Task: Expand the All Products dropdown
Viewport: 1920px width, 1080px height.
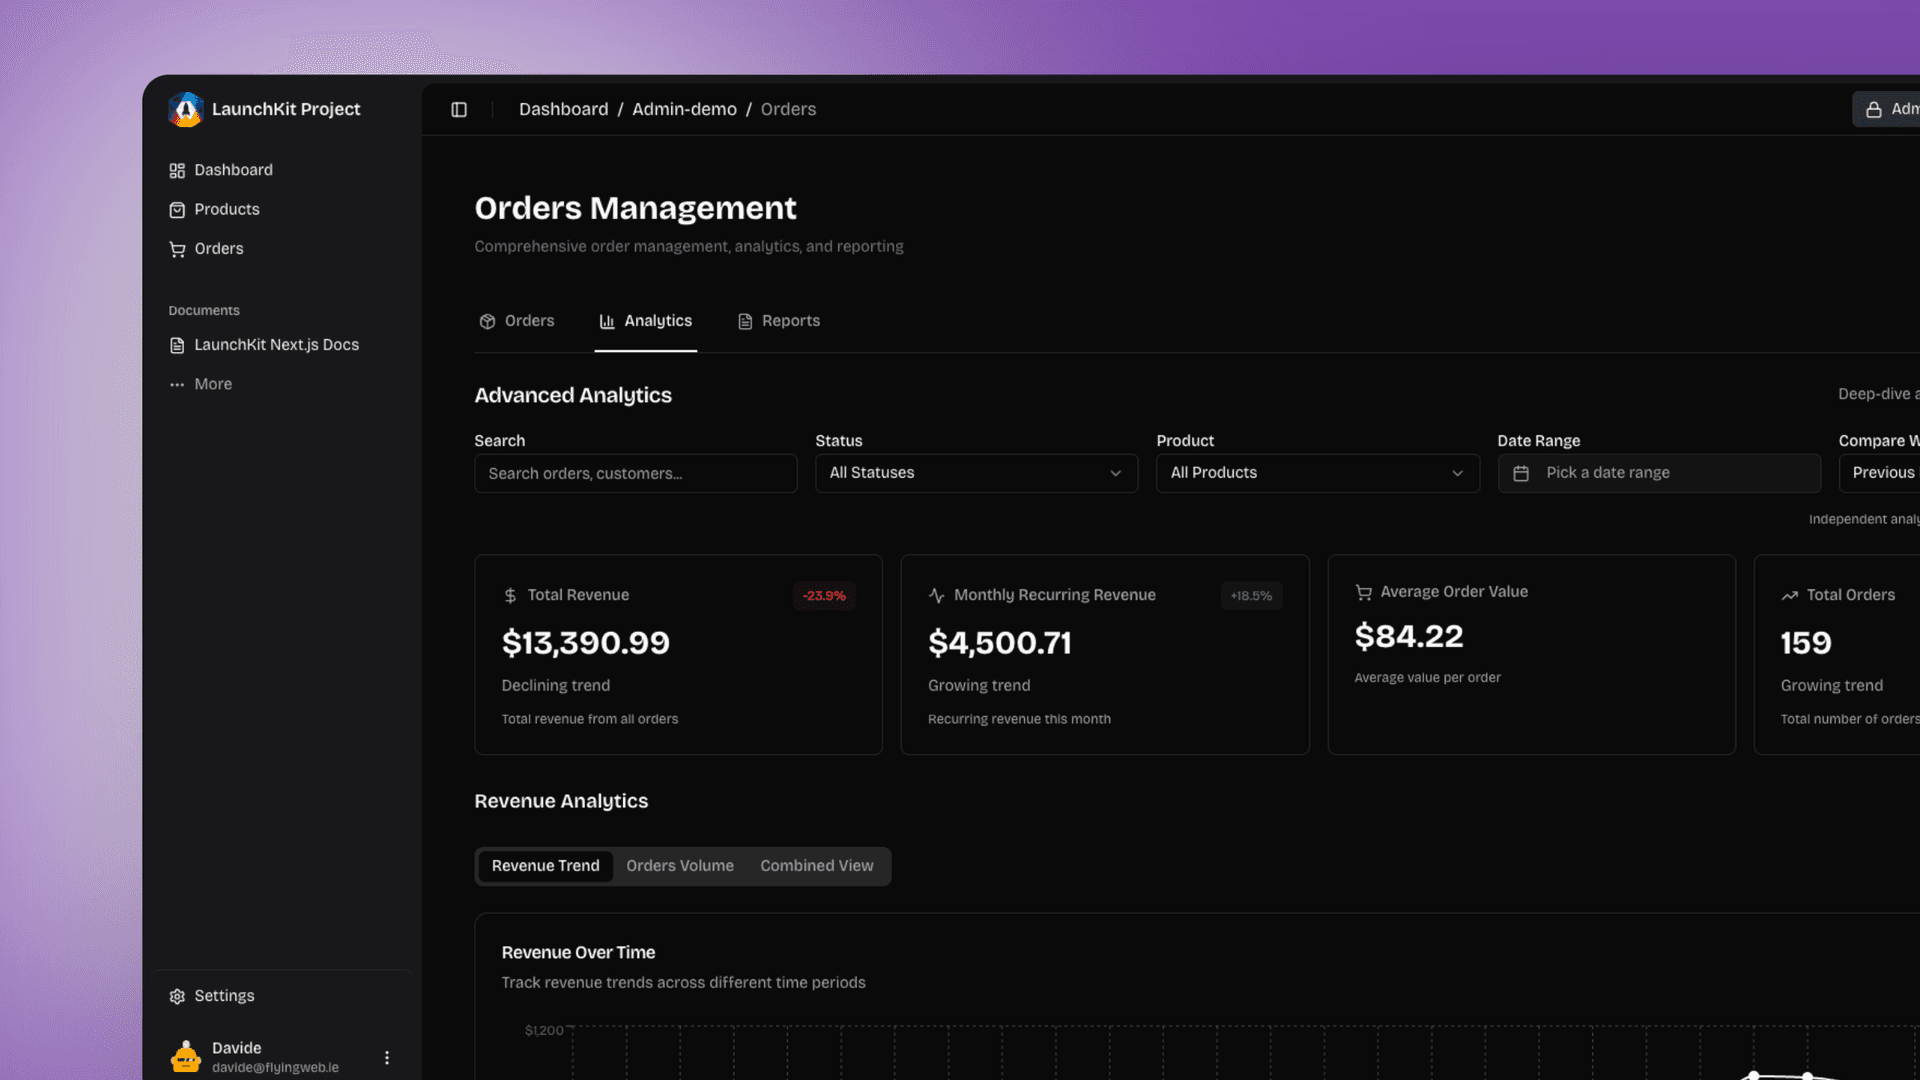Action: click(1318, 473)
